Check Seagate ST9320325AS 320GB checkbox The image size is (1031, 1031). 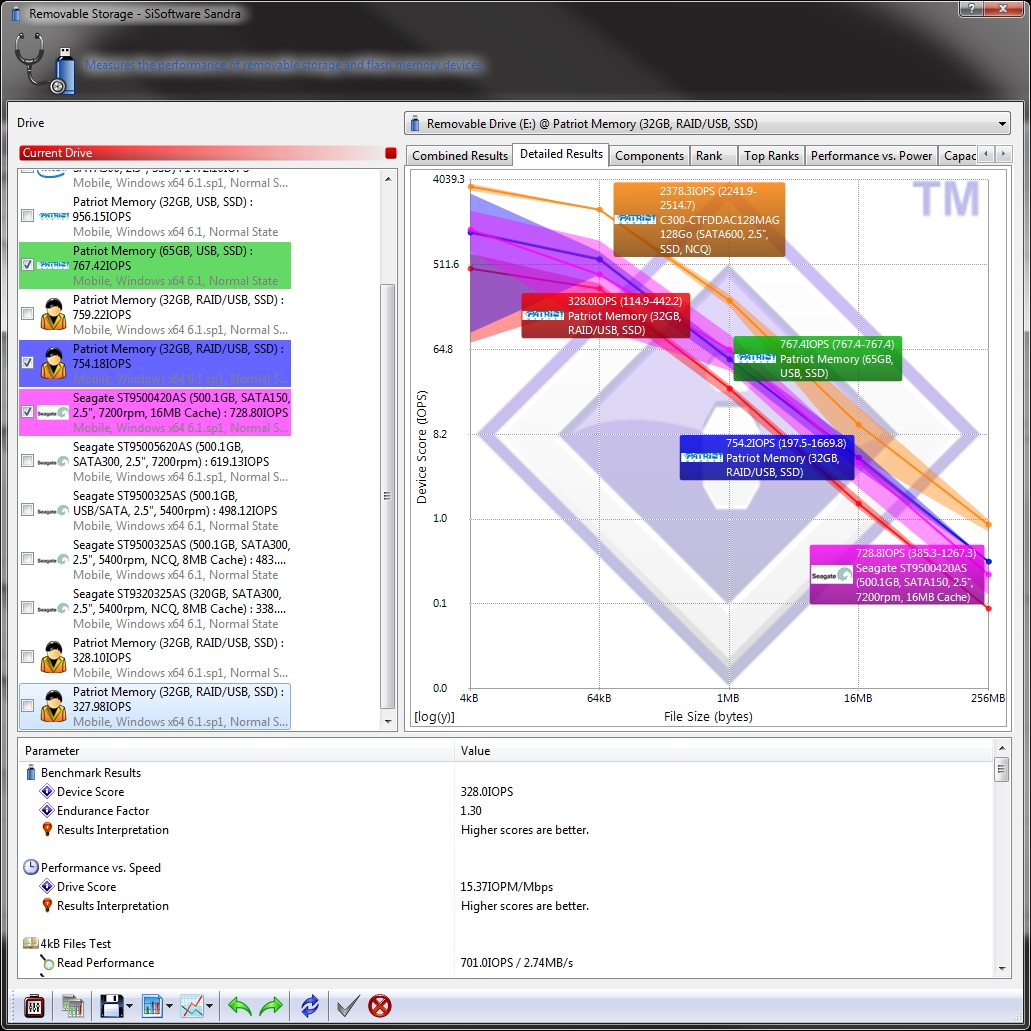click(x=28, y=608)
